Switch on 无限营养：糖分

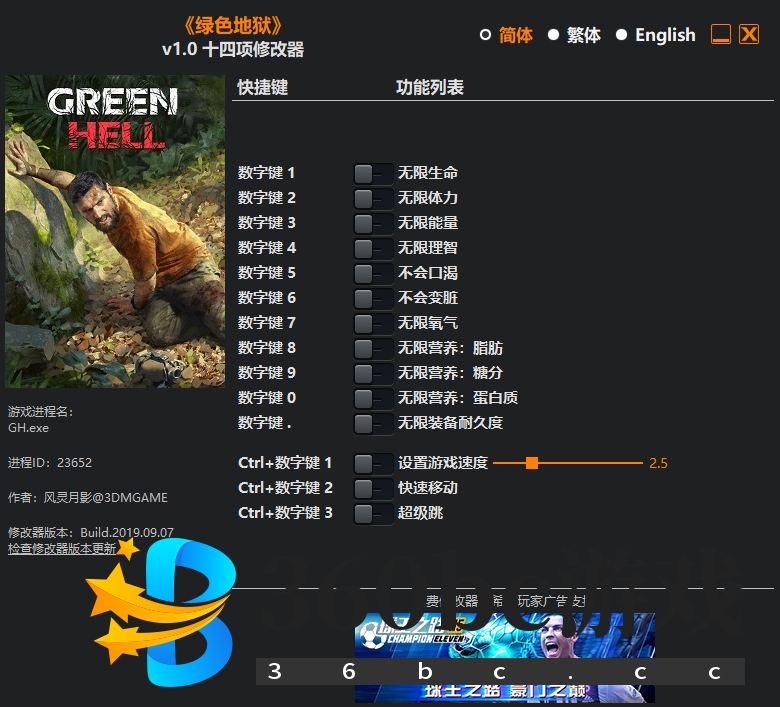[373, 373]
